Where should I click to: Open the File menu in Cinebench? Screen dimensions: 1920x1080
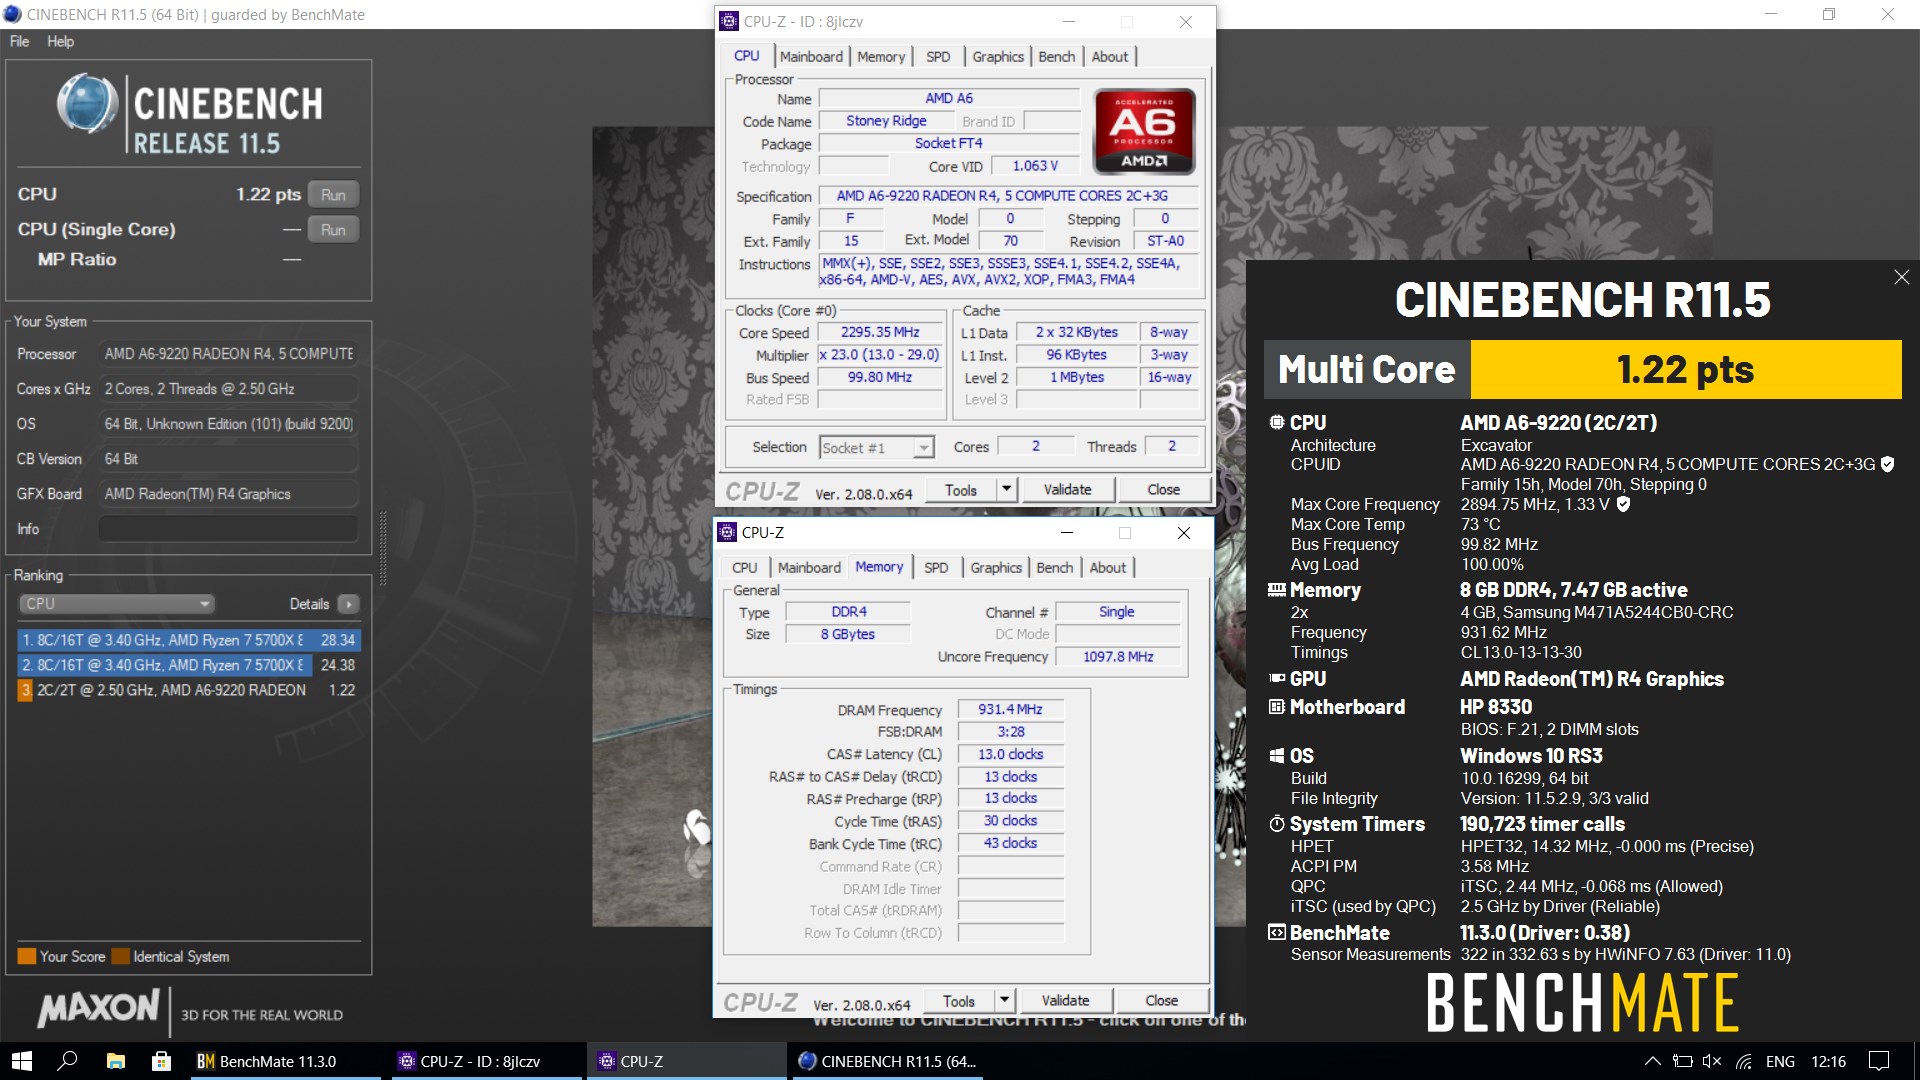click(x=19, y=41)
